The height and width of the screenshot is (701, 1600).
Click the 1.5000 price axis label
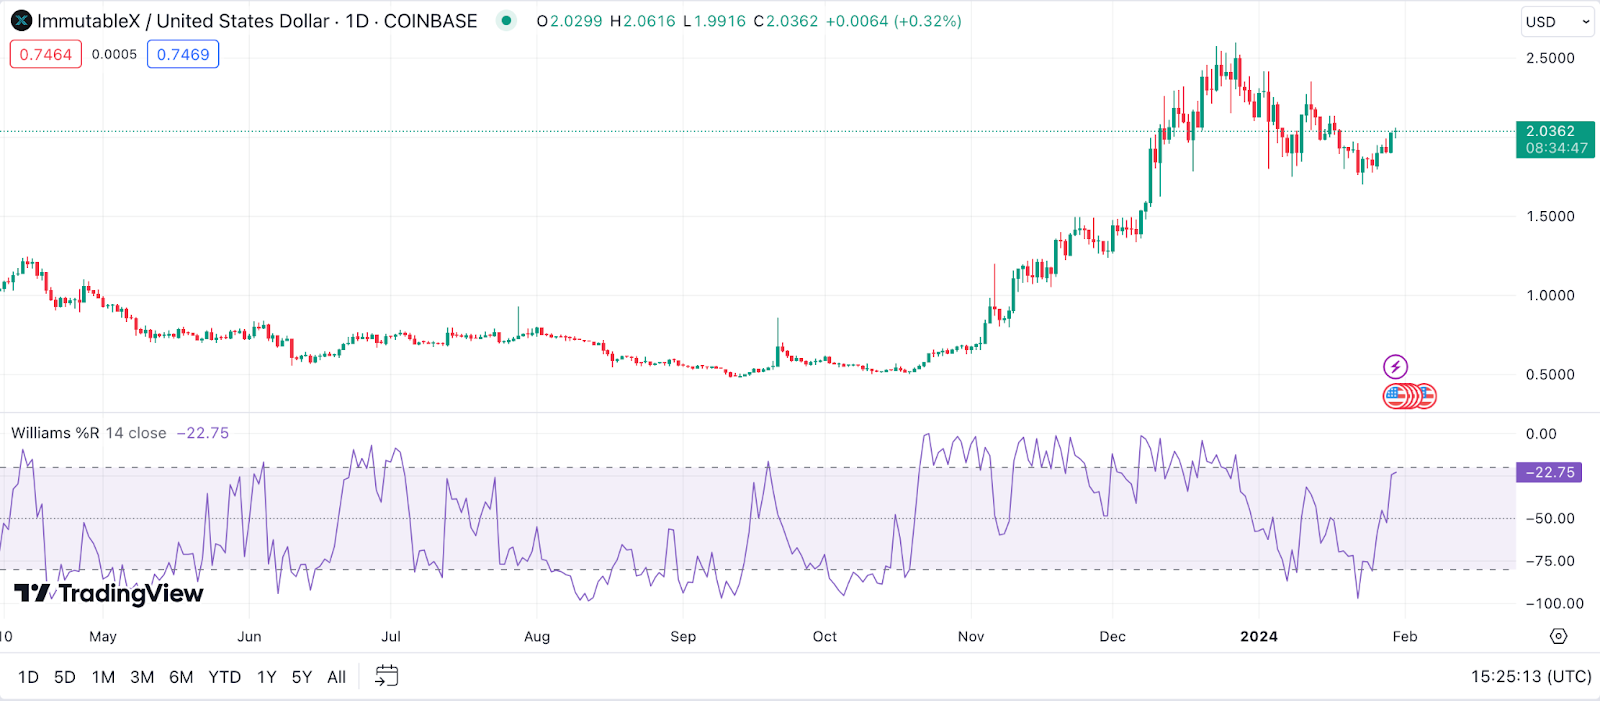coord(1550,216)
